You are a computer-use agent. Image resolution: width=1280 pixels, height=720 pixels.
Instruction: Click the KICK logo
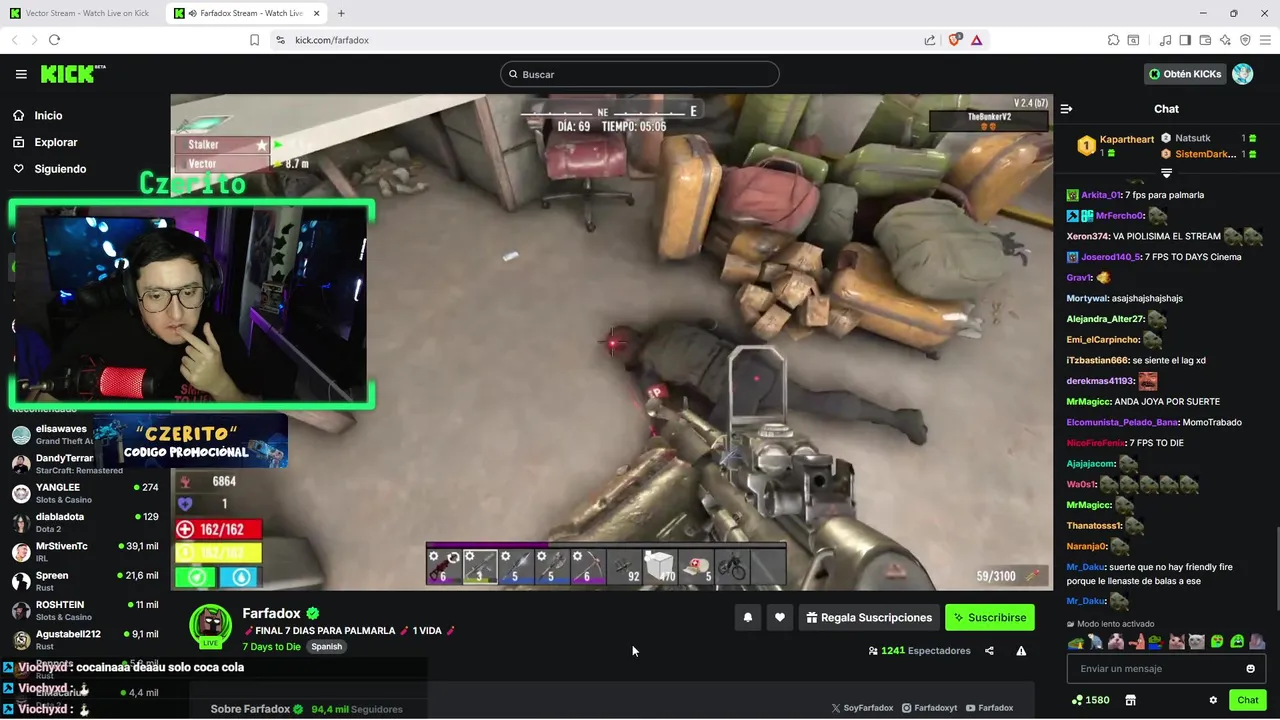coord(72,74)
